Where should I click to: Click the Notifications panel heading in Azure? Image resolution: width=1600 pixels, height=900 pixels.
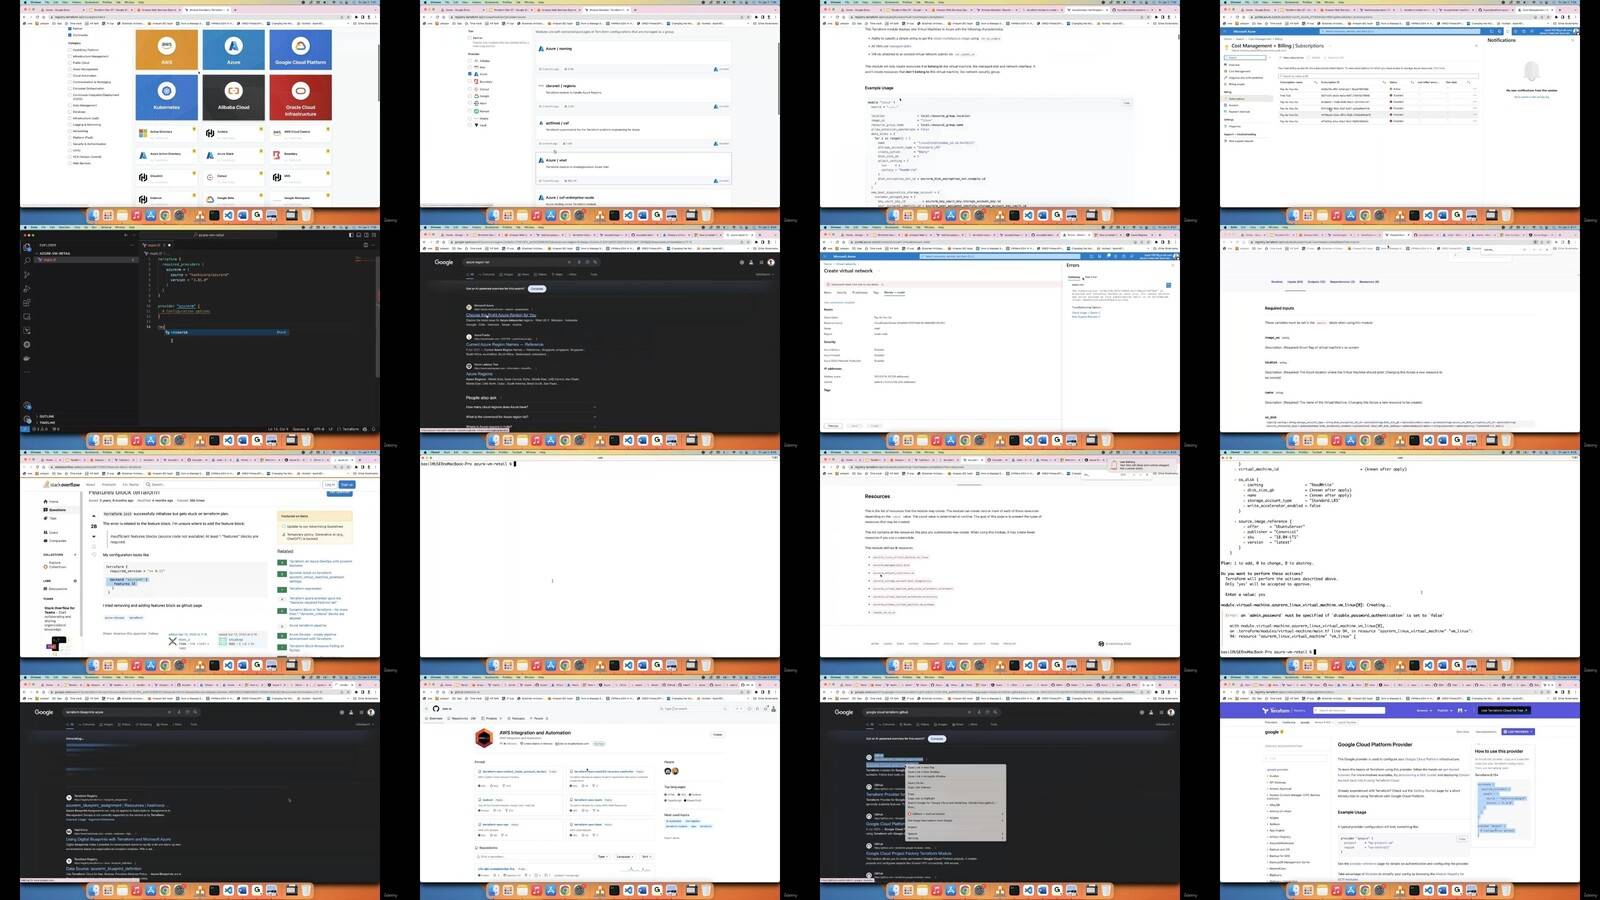(x=1501, y=40)
